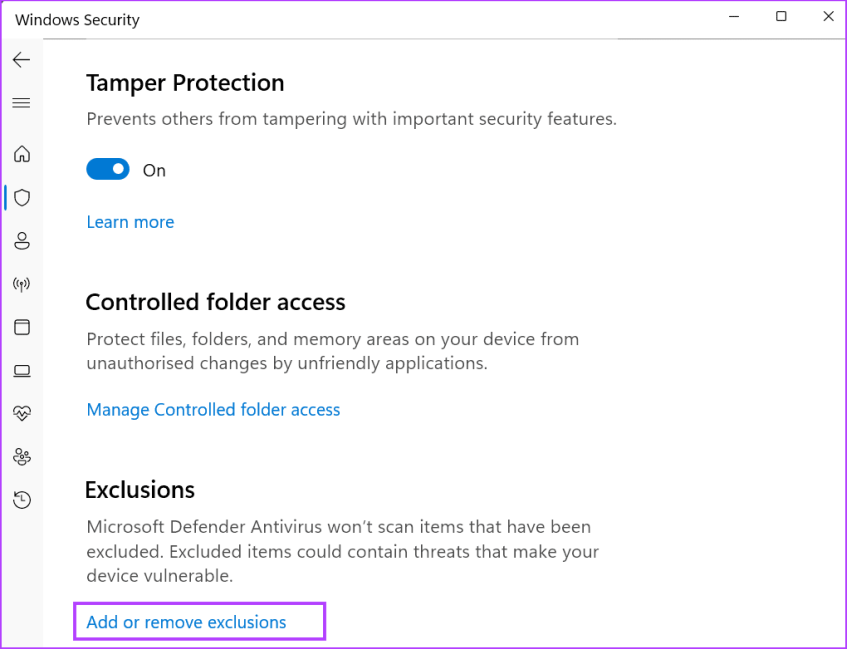Click the Windows Security title bar text
This screenshot has height=649, width=847.
click(x=77, y=19)
